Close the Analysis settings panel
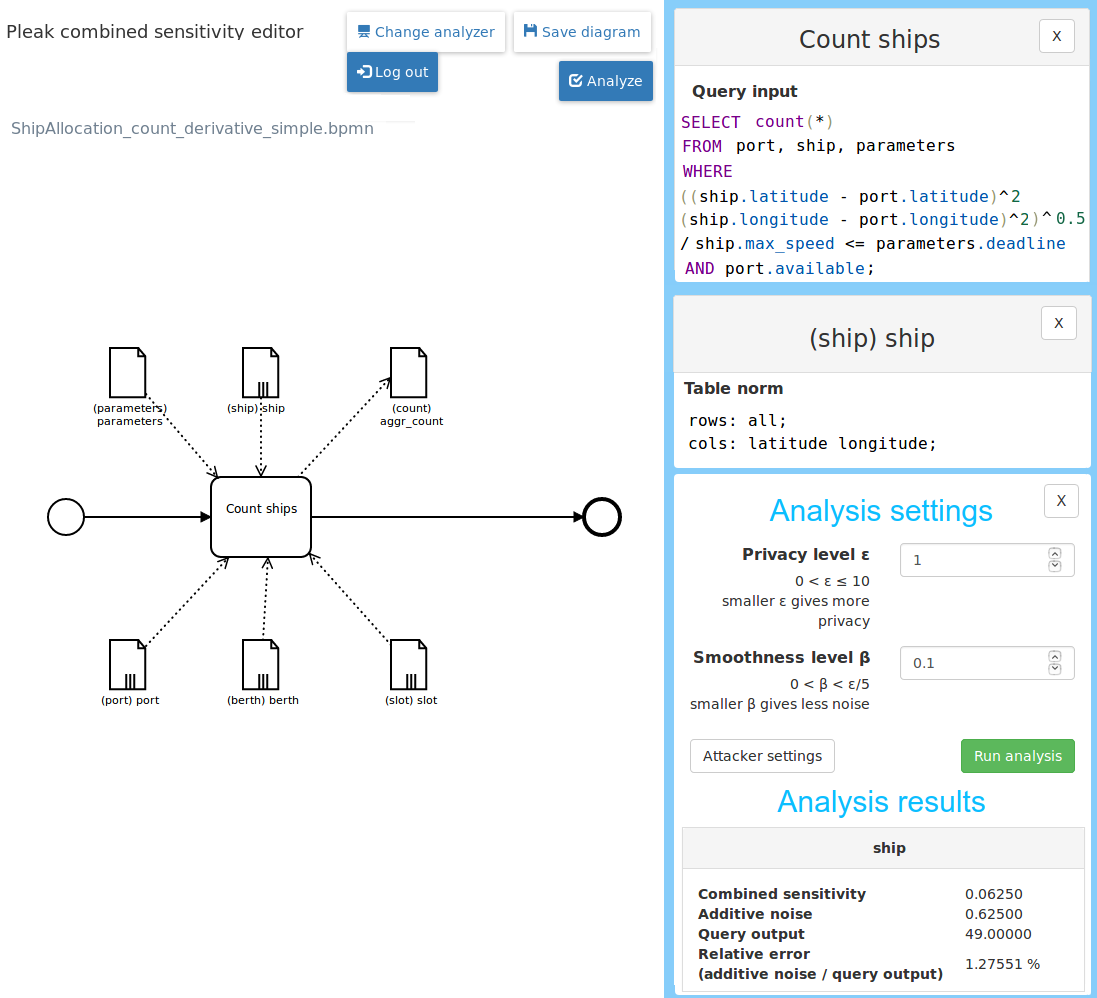This screenshot has height=998, width=1097. click(1061, 501)
